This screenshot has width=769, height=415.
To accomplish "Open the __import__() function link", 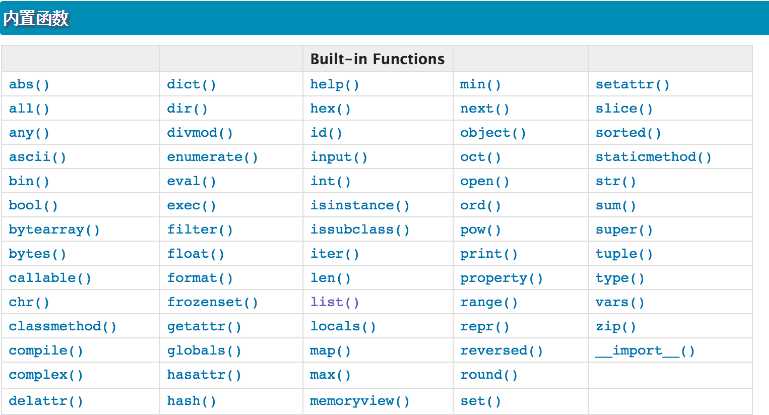I will click(x=645, y=351).
